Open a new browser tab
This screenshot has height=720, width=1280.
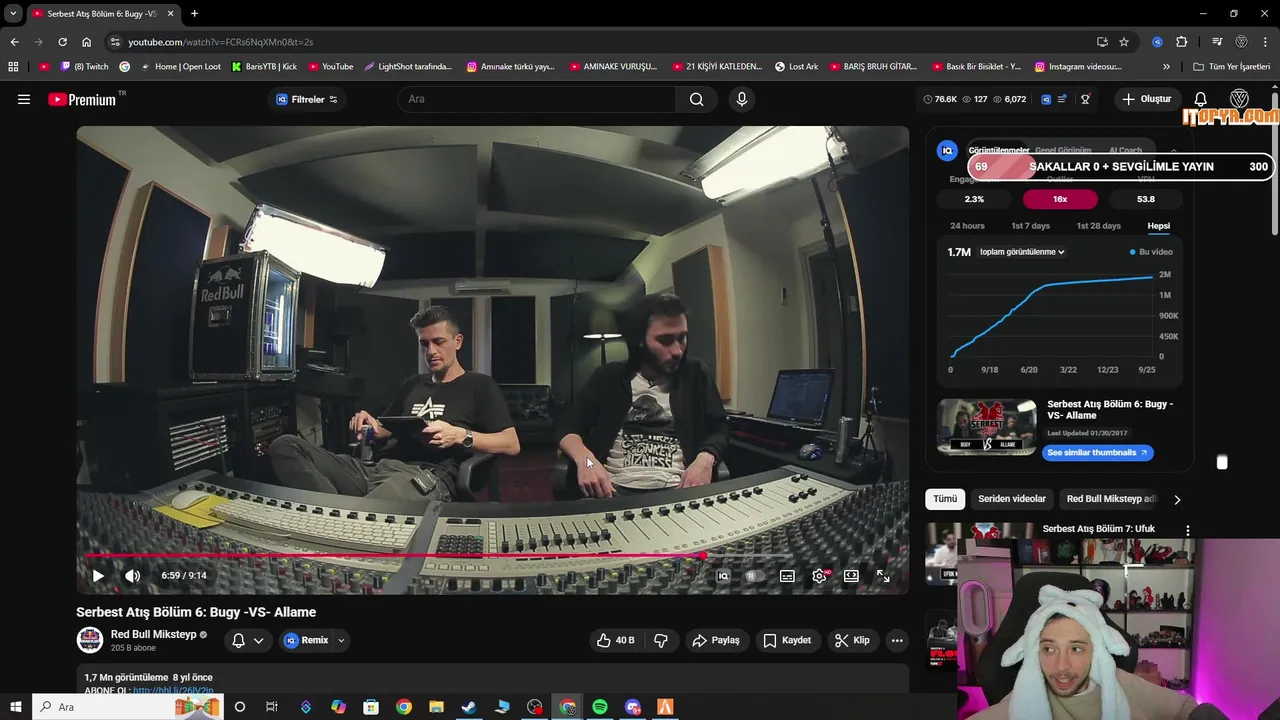(194, 14)
